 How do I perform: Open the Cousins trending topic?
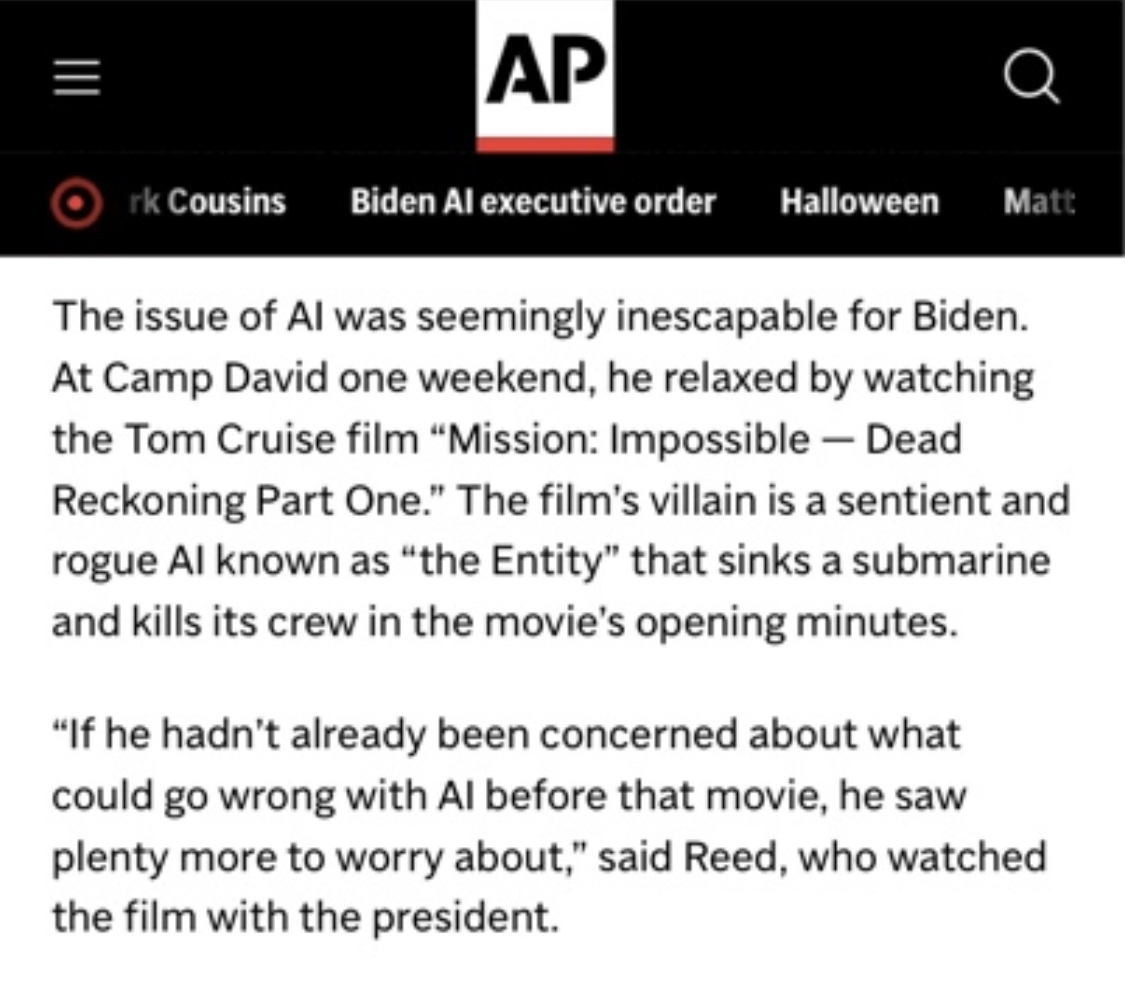tap(208, 202)
